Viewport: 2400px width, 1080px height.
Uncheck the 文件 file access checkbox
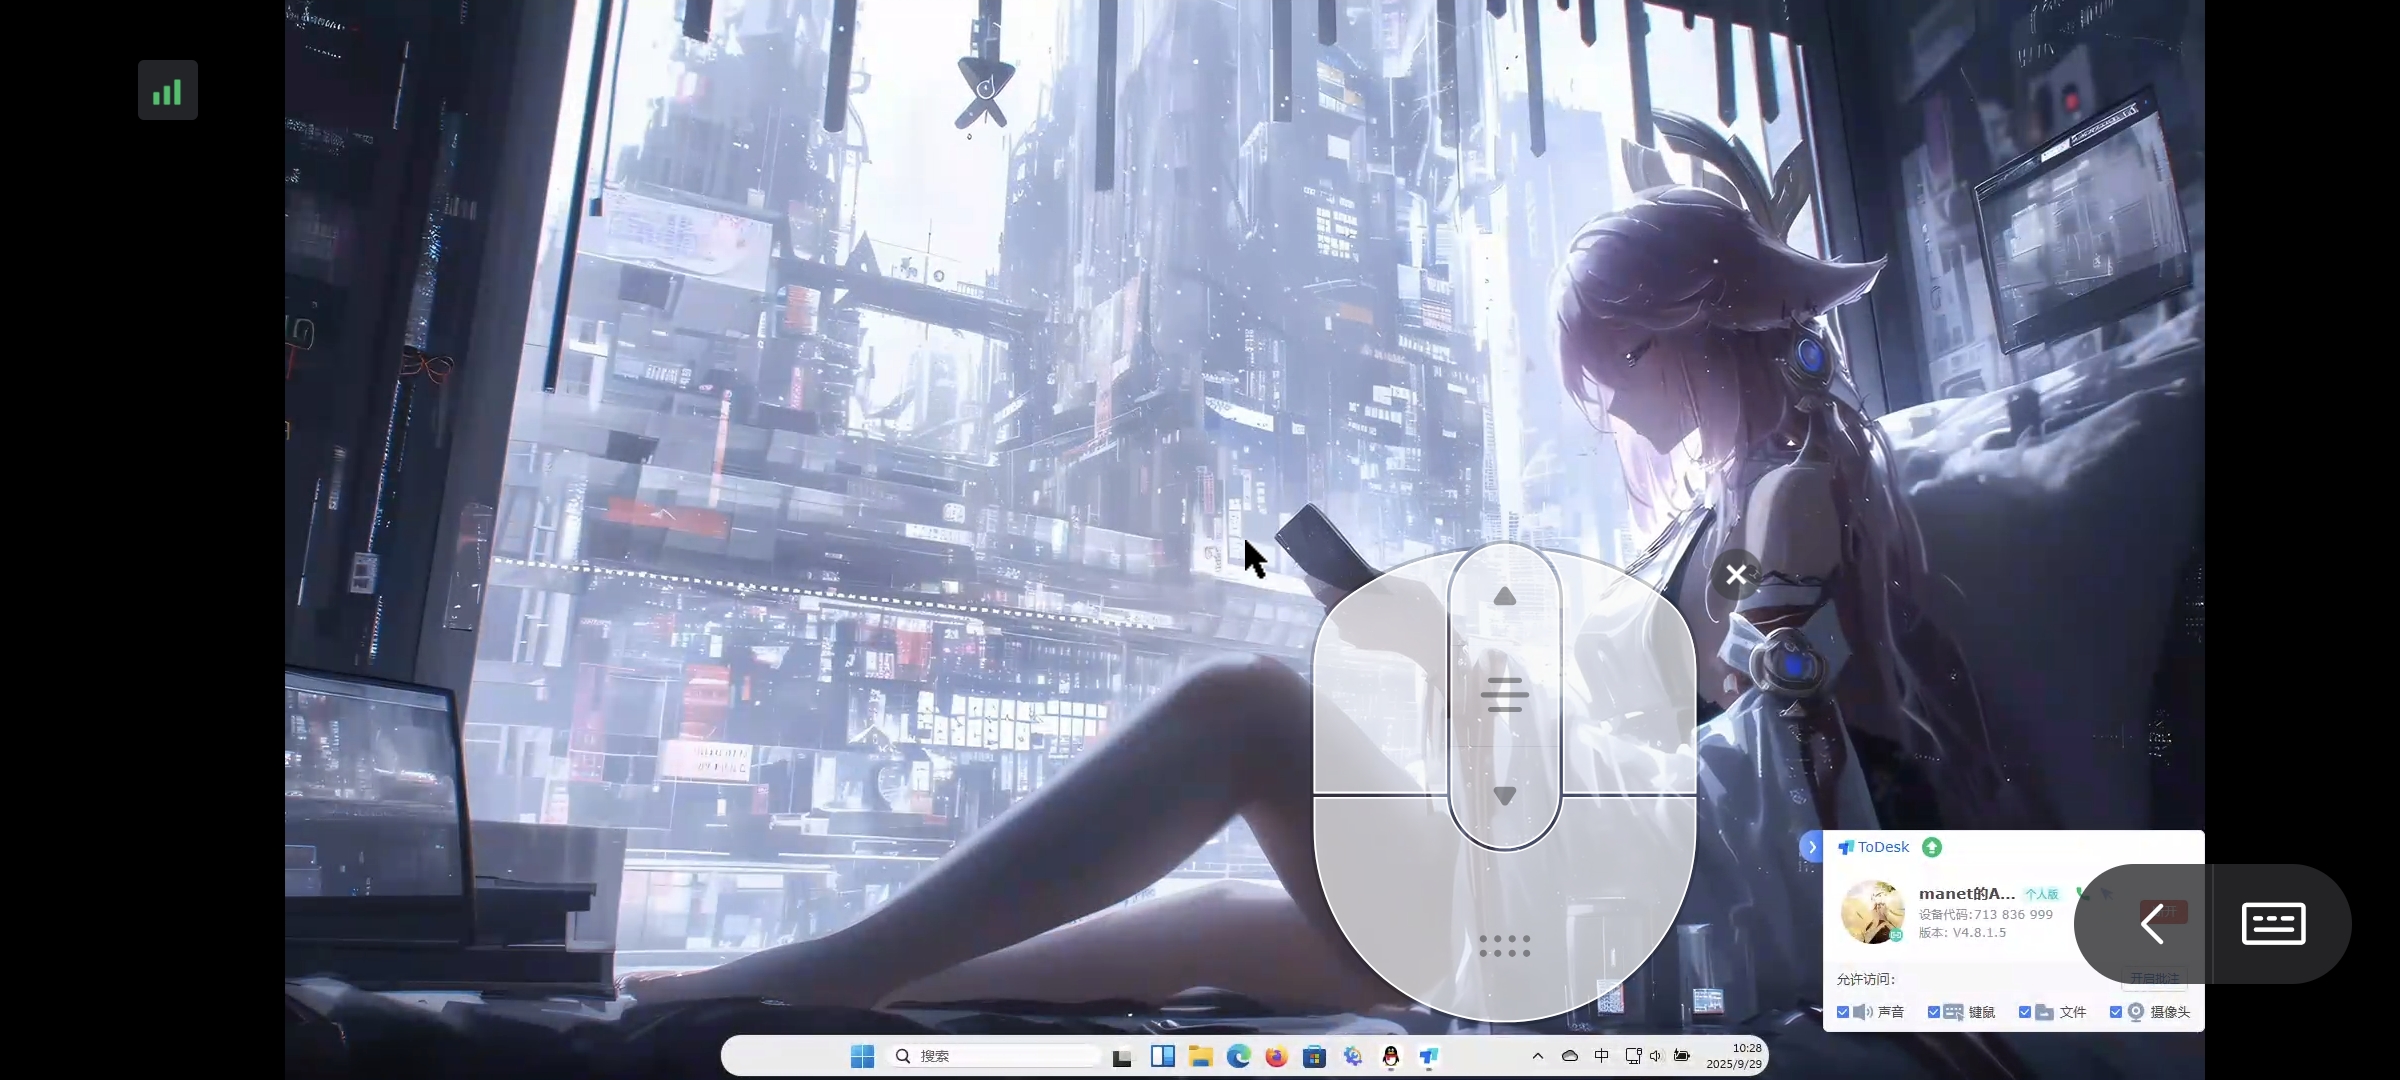(x=2025, y=1012)
